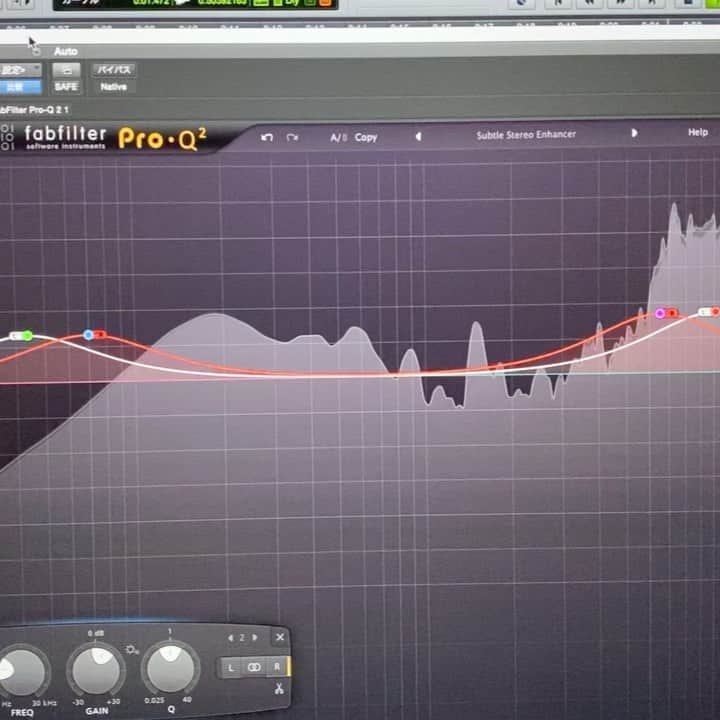The height and width of the screenshot is (720, 720).
Task: Toggle the A/B state switch
Action: (x=338, y=137)
